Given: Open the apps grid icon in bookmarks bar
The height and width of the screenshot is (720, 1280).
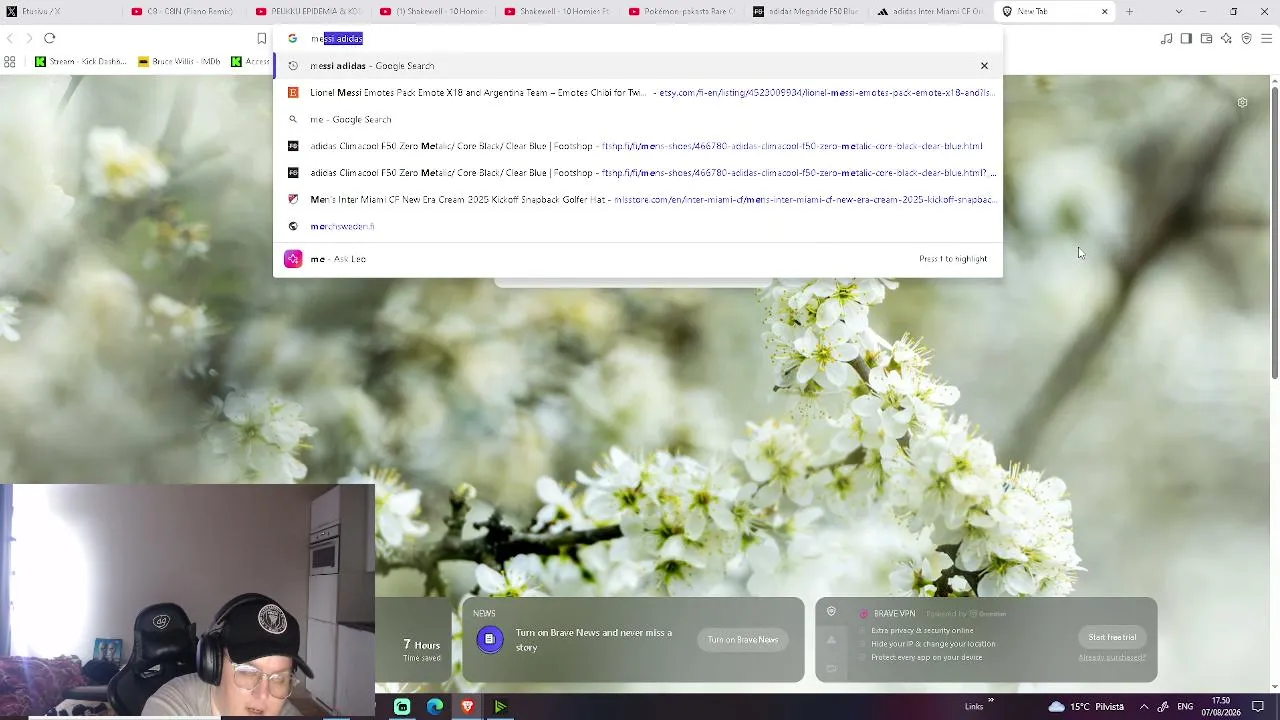Looking at the screenshot, I should (10, 61).
